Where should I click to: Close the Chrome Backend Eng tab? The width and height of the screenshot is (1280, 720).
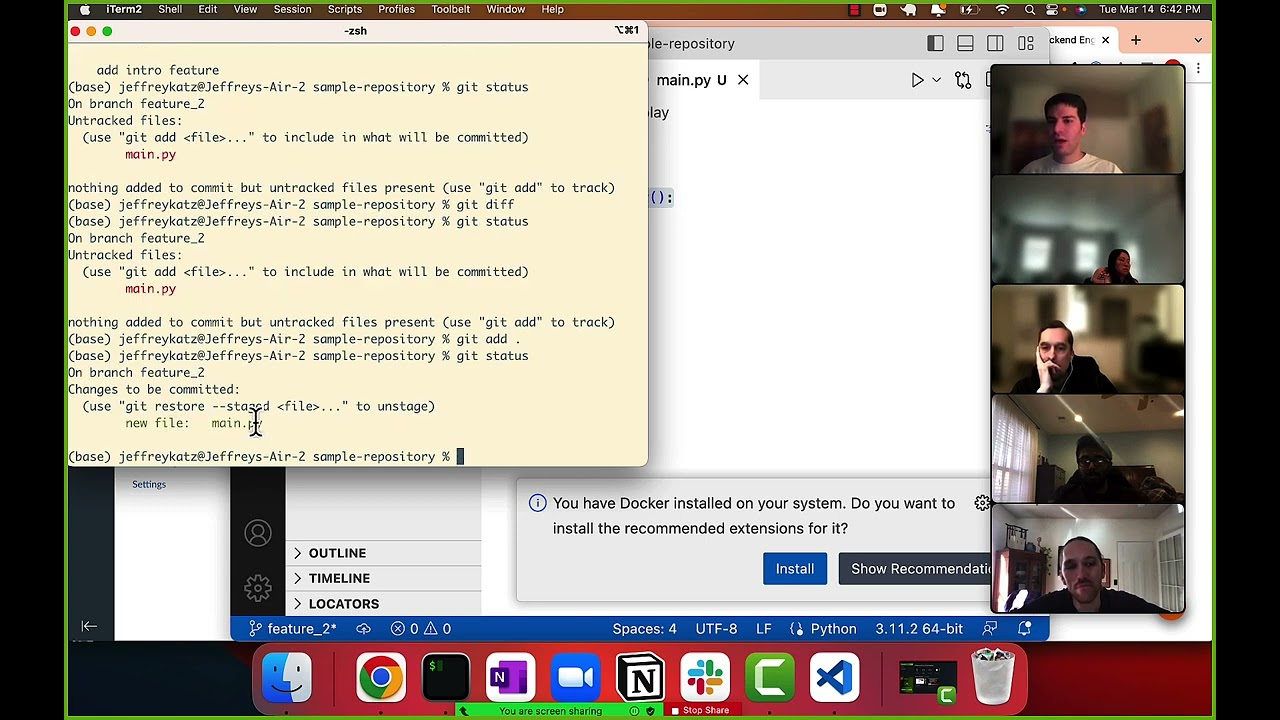[1105, 40]
